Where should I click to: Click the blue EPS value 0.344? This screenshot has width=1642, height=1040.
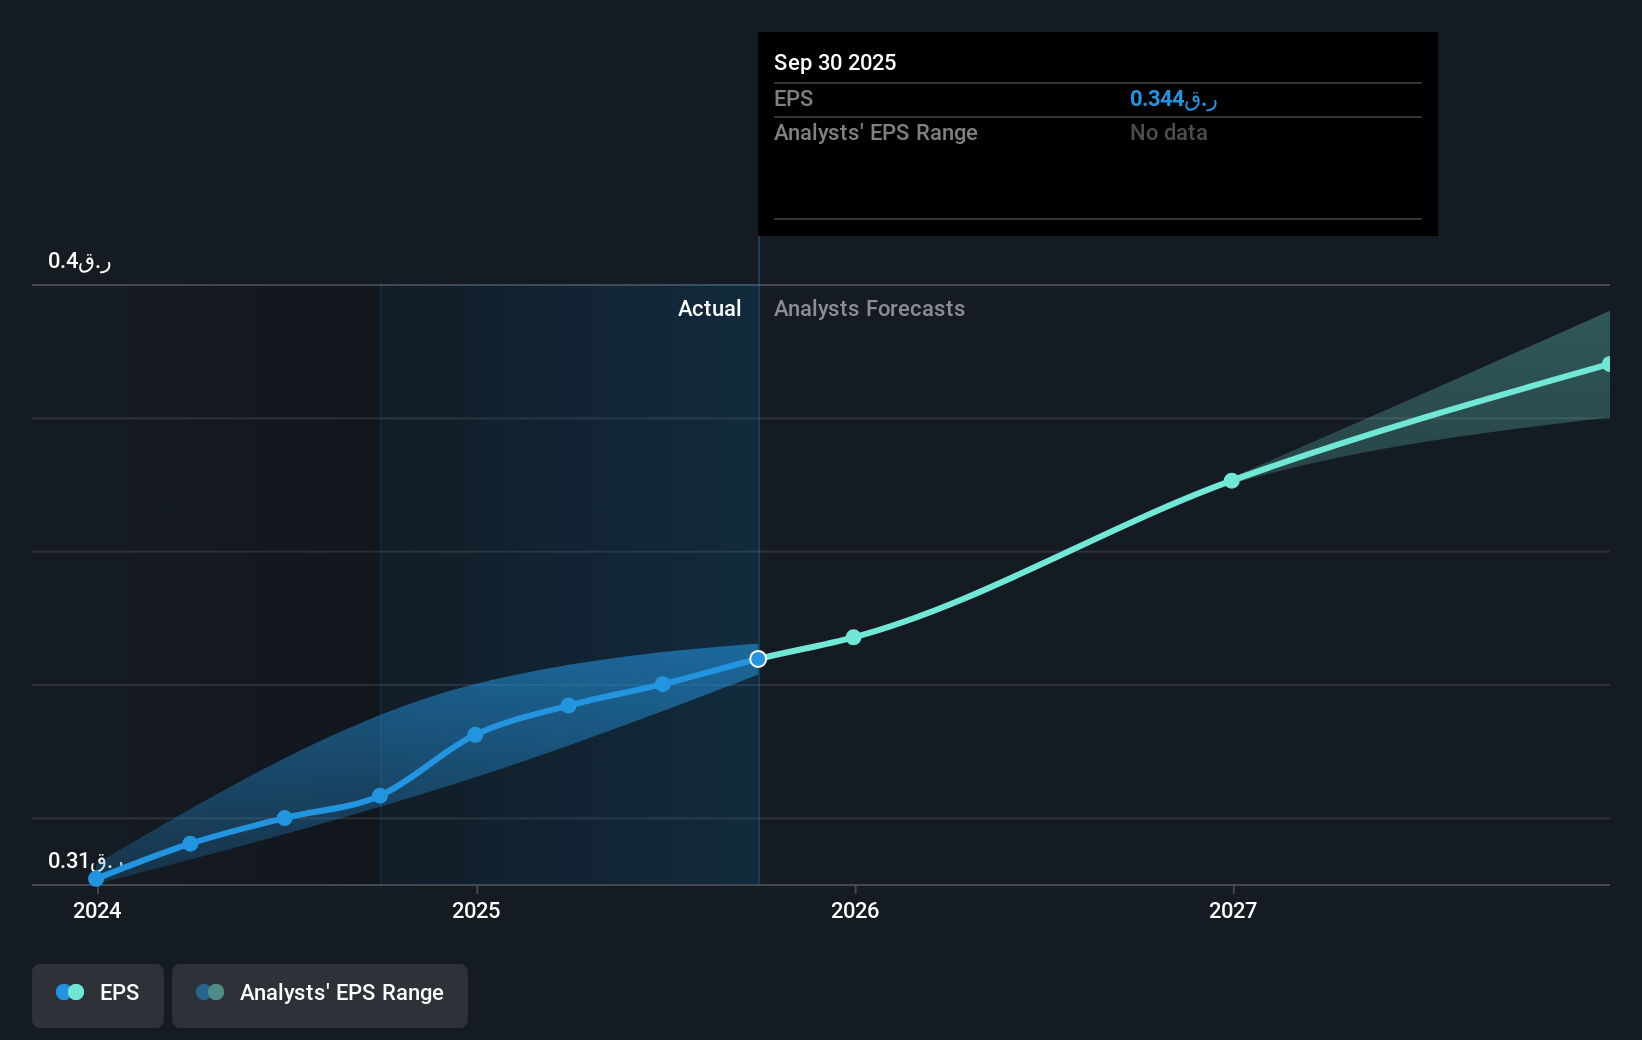(1169, 99)
